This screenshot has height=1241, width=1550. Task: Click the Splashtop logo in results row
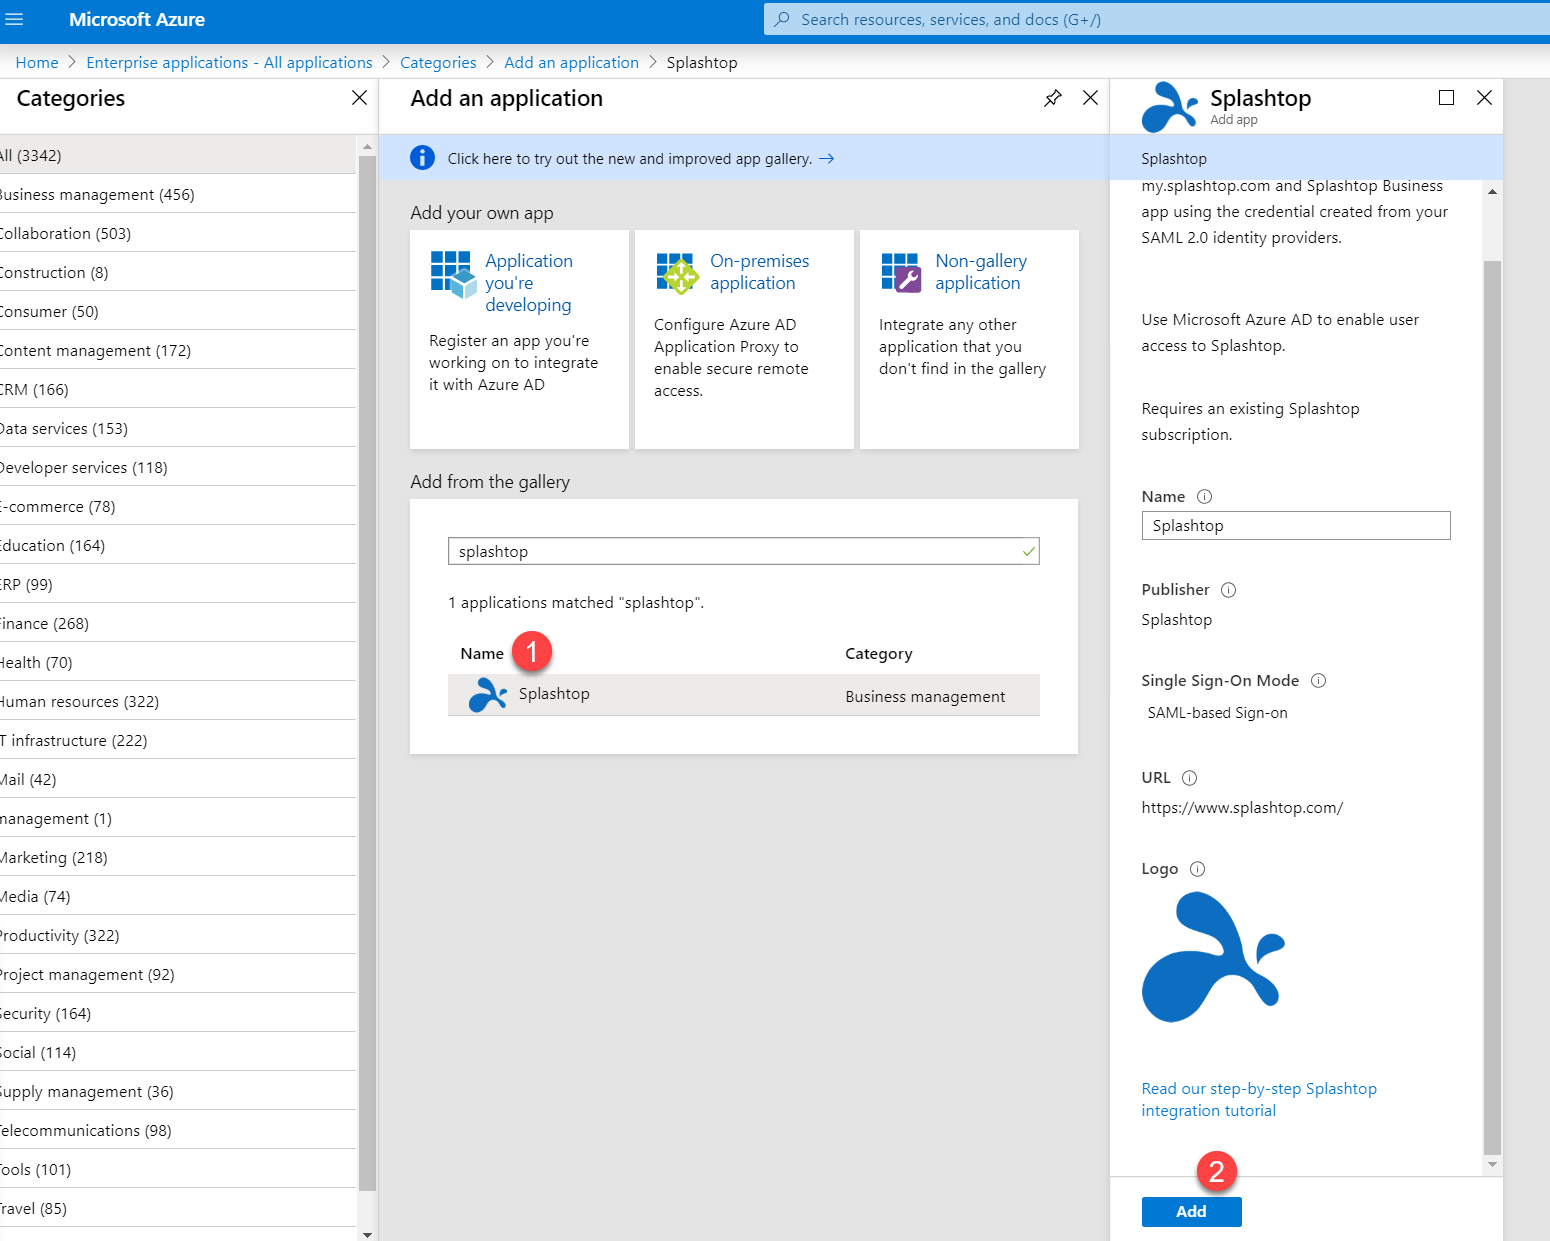coord(488,695)
